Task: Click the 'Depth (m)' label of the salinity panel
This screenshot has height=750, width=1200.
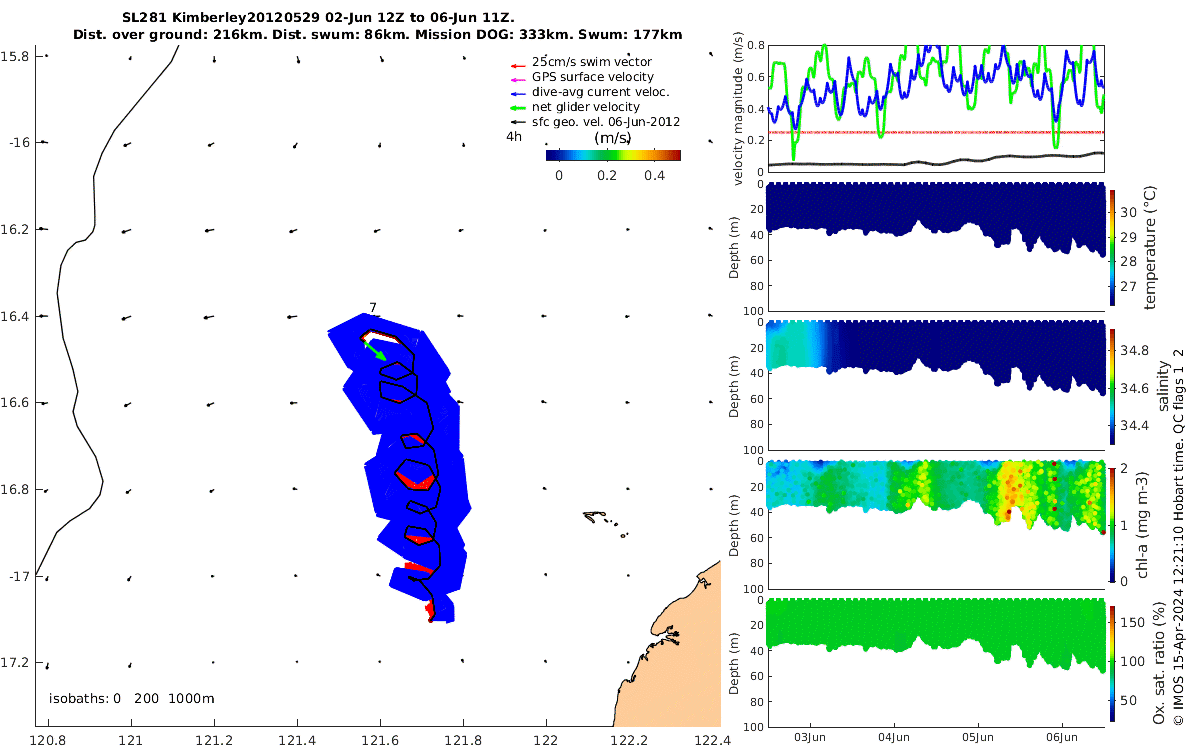Action: coord(735,386)
